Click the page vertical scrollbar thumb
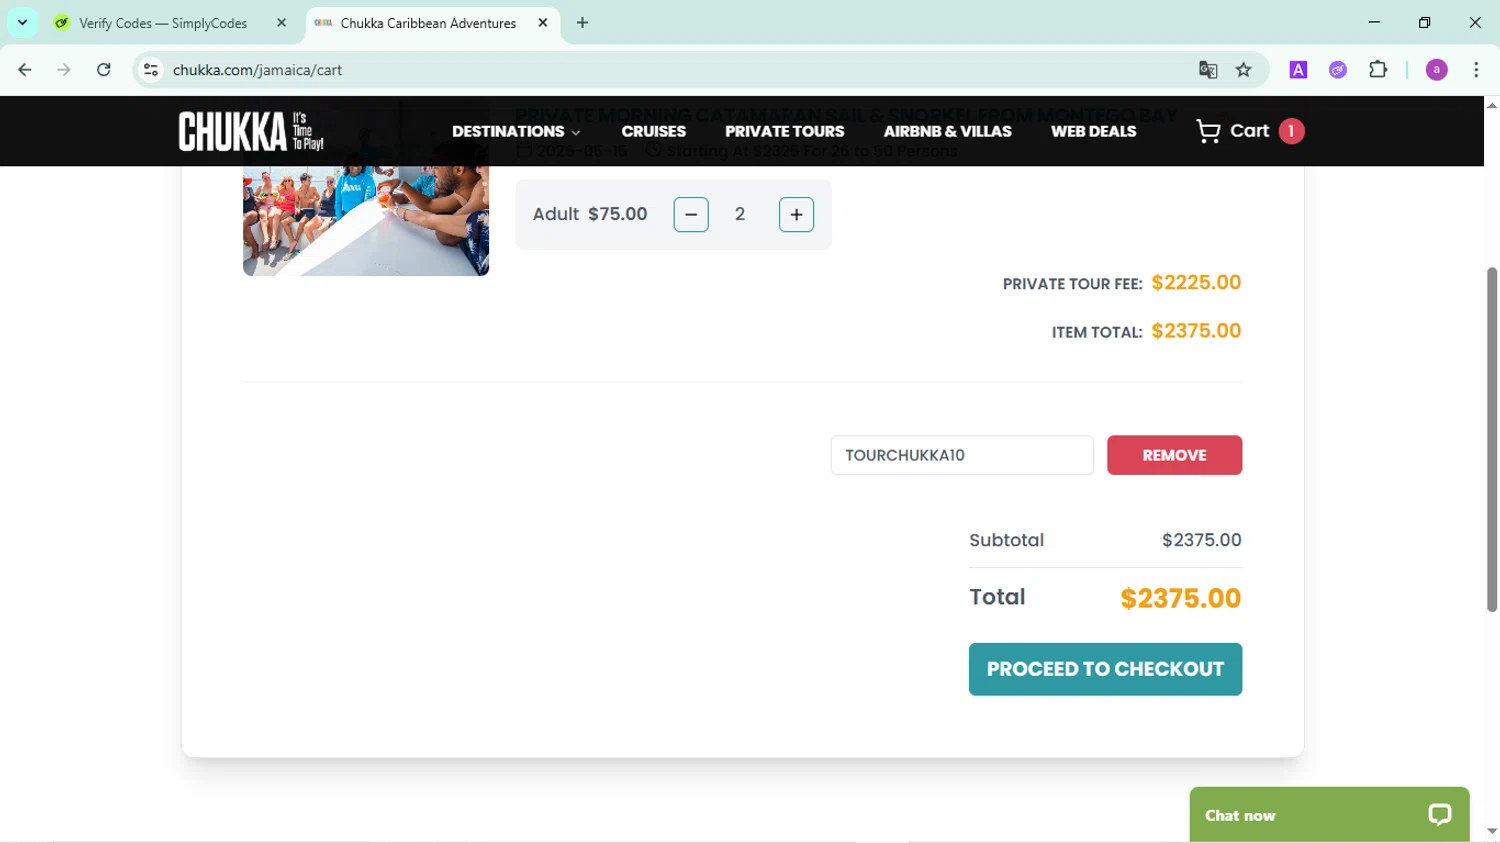 click(1492, 439)
